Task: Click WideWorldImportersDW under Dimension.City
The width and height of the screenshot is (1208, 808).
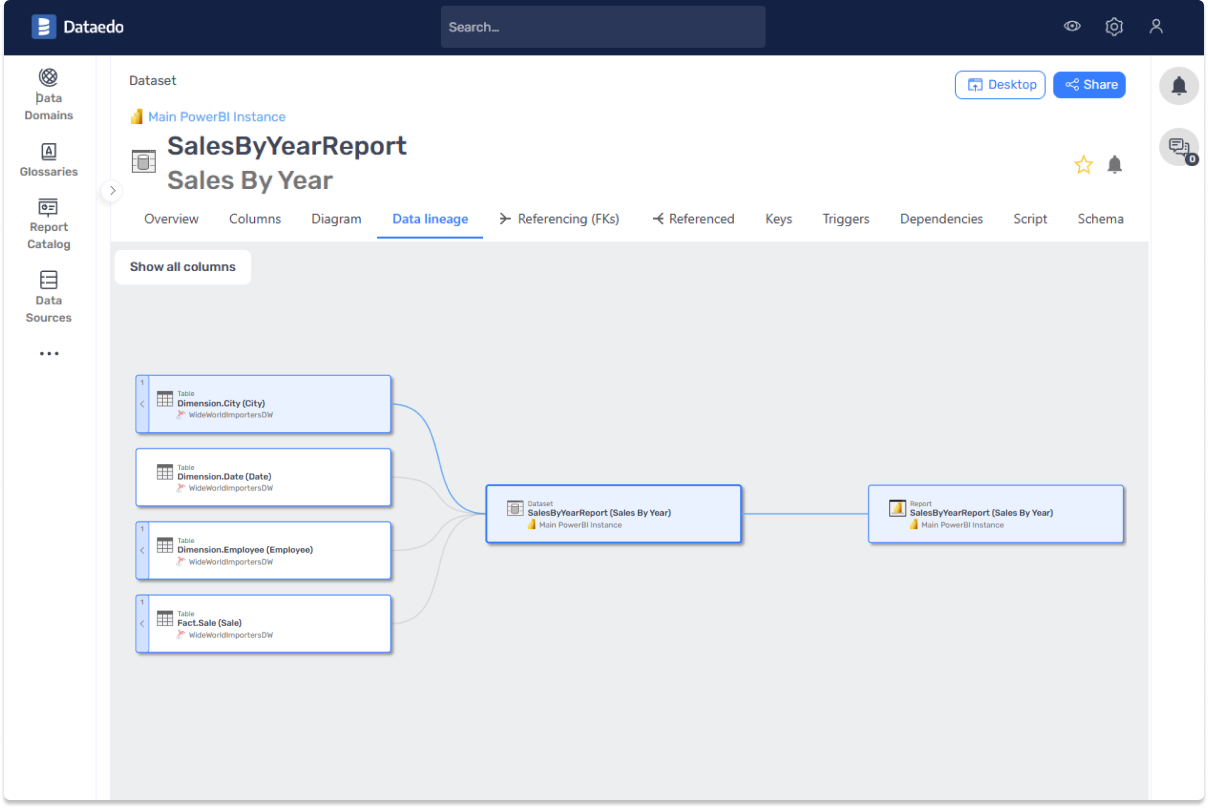Action: (x=231, y=415)
